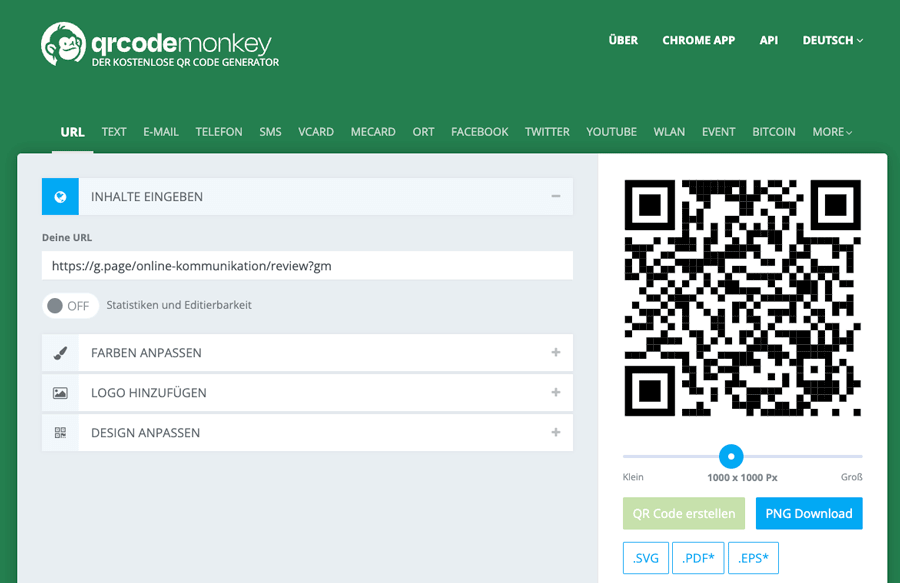Image resolution: width=900 pixels, height=583 pixels.
Task: Switch to the vCard tab
Action: (x=316, y=132)
